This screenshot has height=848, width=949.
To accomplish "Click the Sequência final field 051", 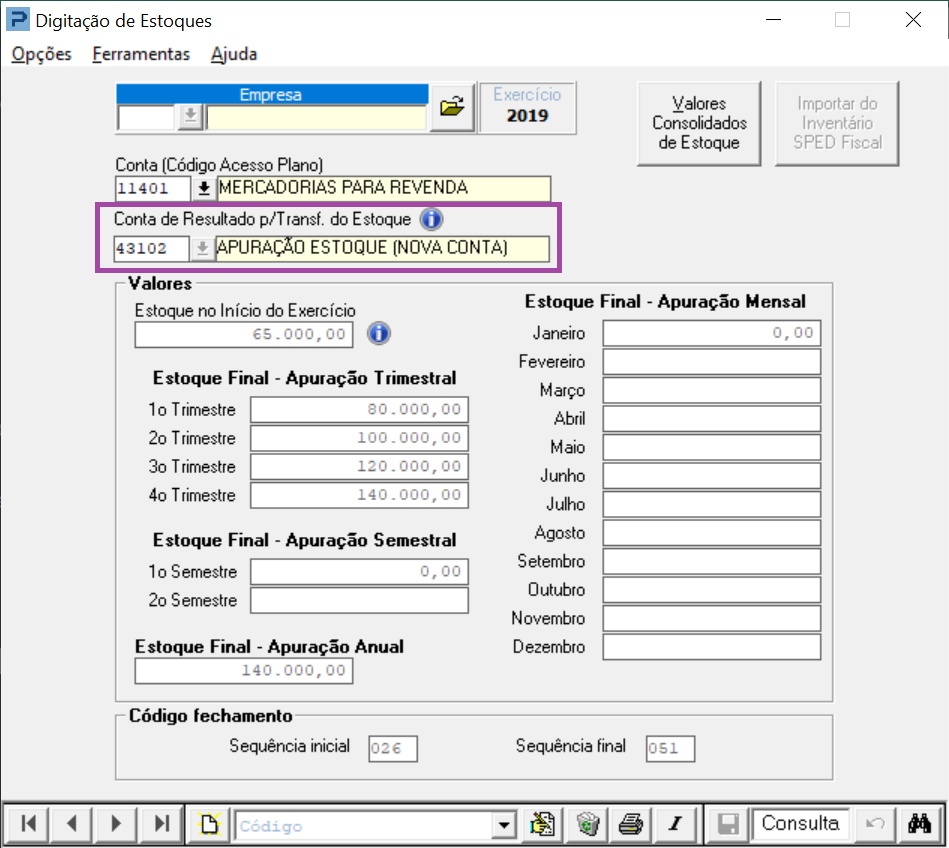I will [670, 749].
